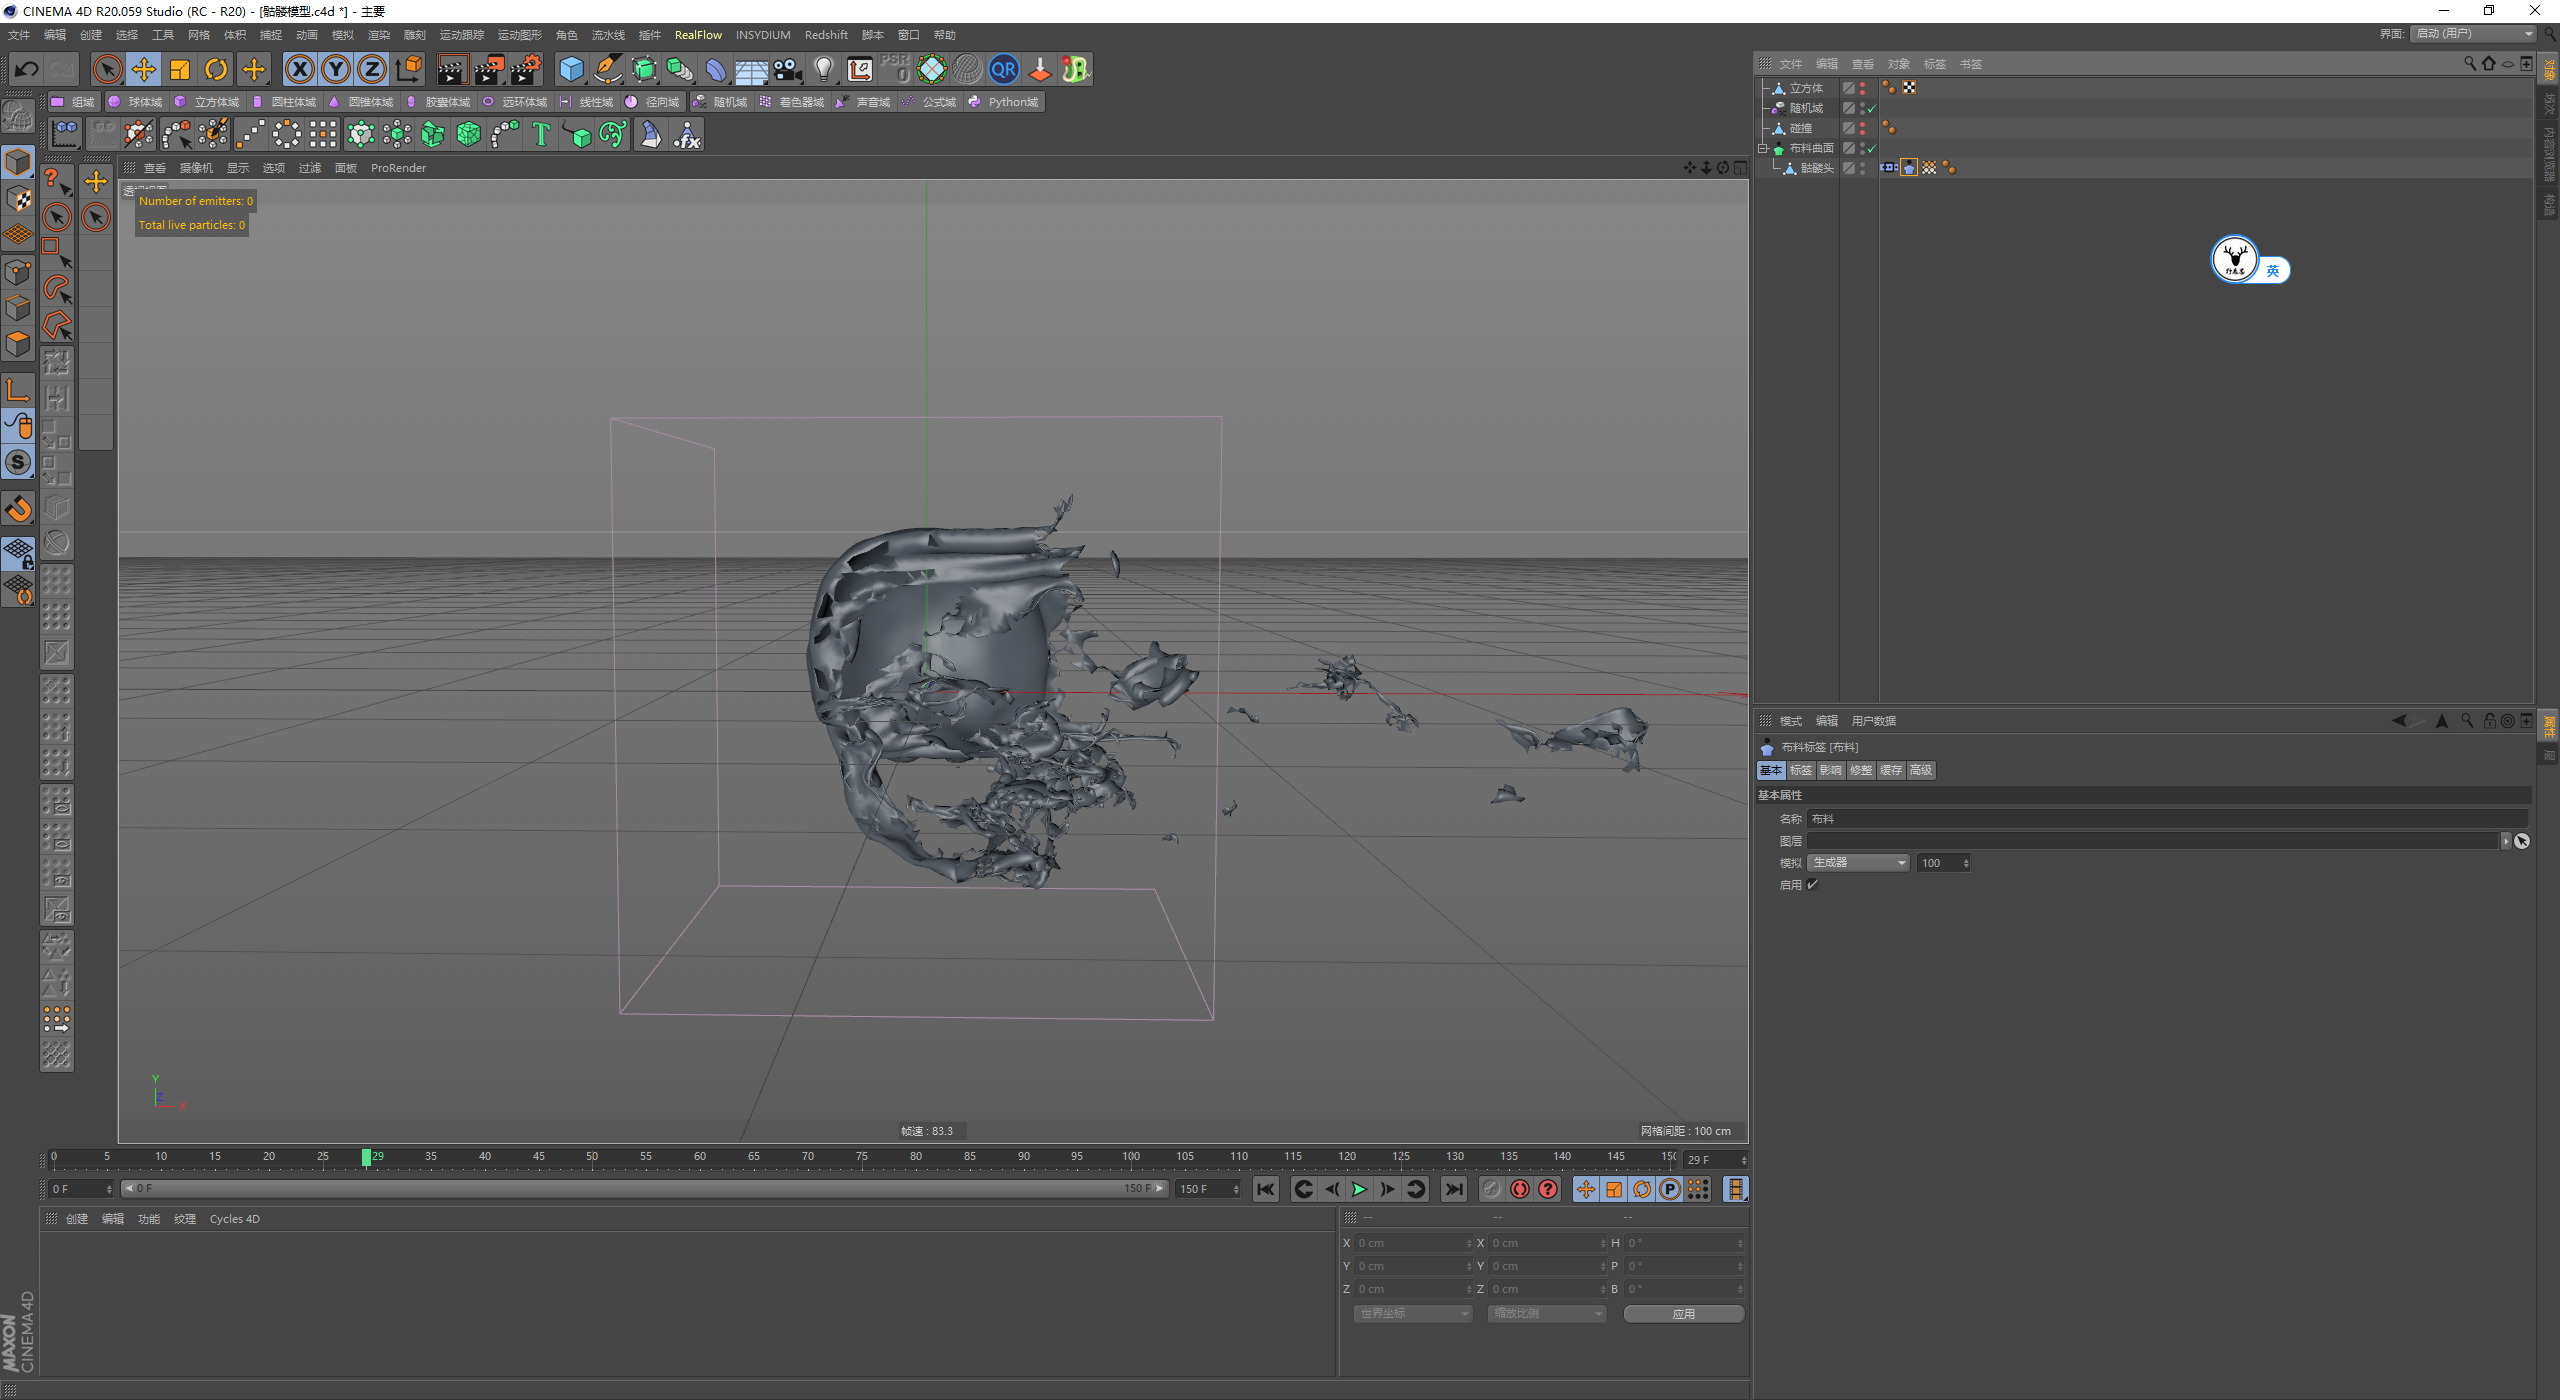Viewport: 2560px width, 1400px height.
Task: Click the camera object icon
Action: point(788,69)
